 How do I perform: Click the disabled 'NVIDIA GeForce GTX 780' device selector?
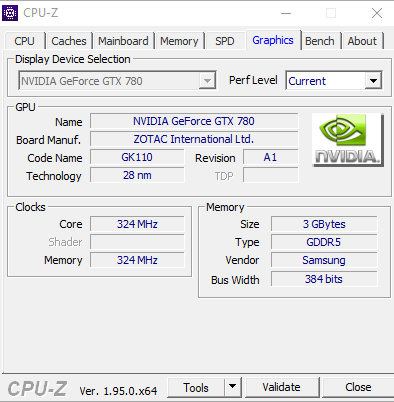pos(117,81)
